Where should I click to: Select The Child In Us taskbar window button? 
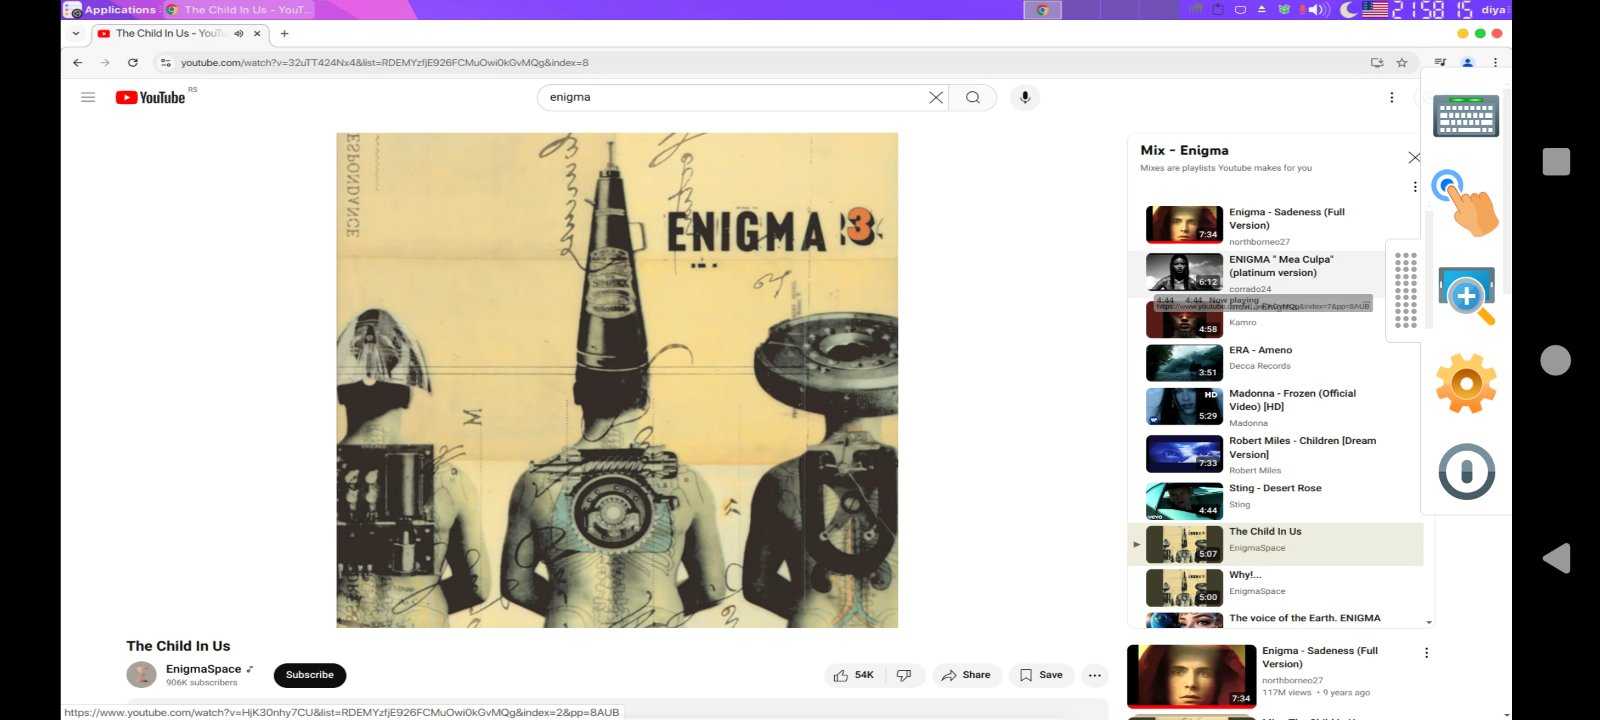(x=238, y=10)
